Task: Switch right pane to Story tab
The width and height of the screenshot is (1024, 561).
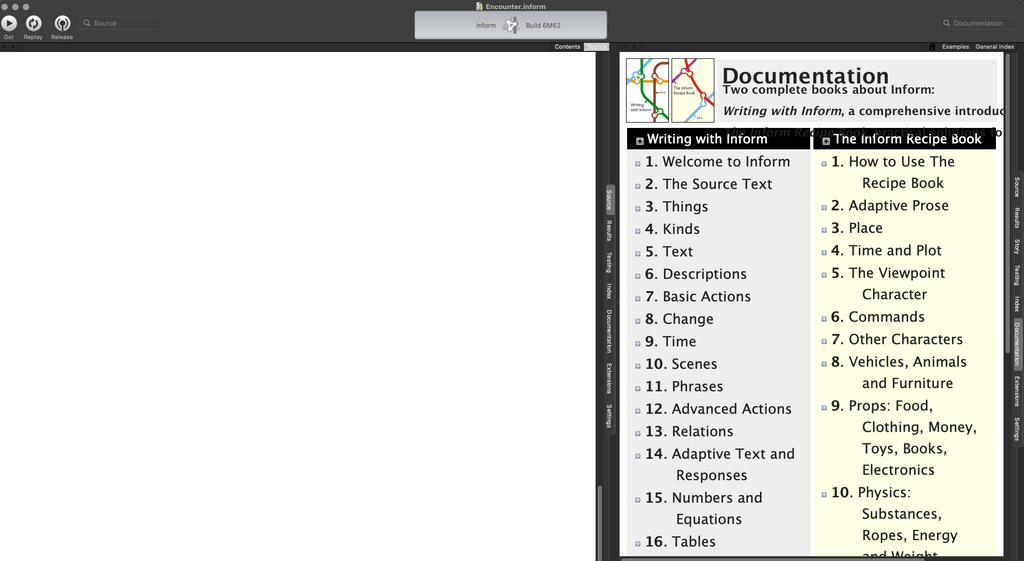Action: (x=1017, y=246)
